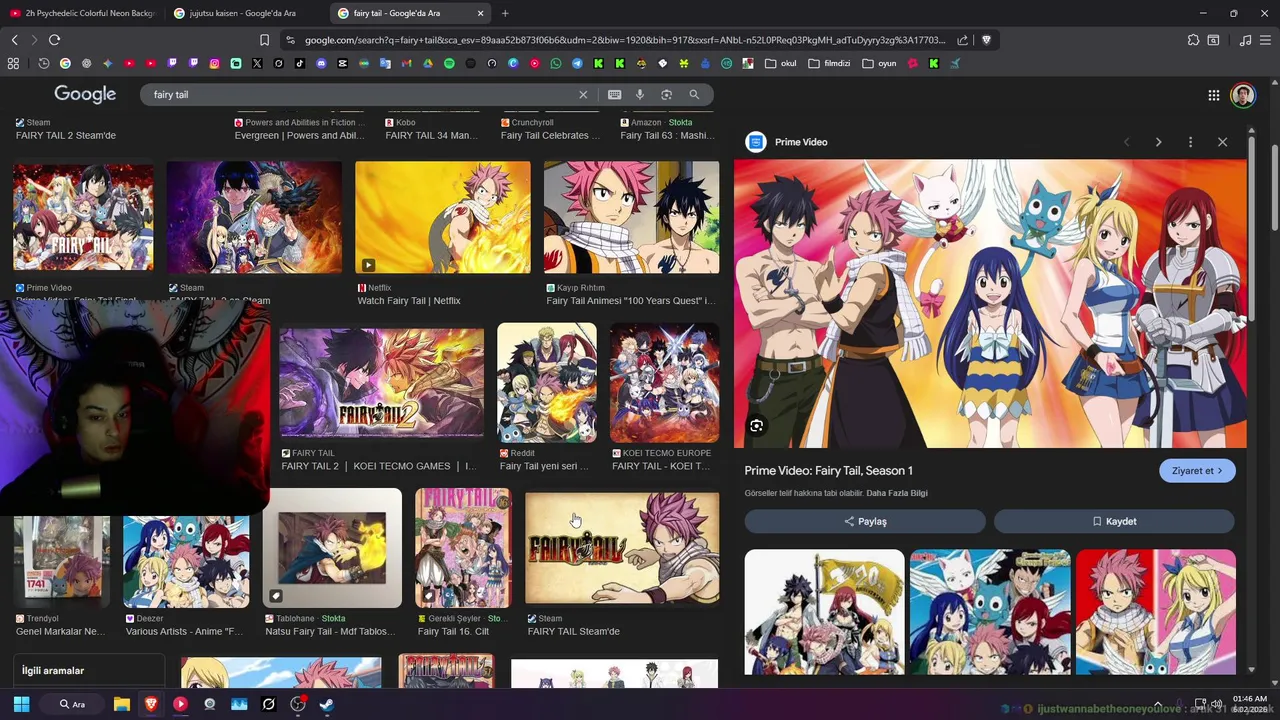Start voice search microphone
The height and width of the screenshot is (720, 1280).
[x=640, y=94]
